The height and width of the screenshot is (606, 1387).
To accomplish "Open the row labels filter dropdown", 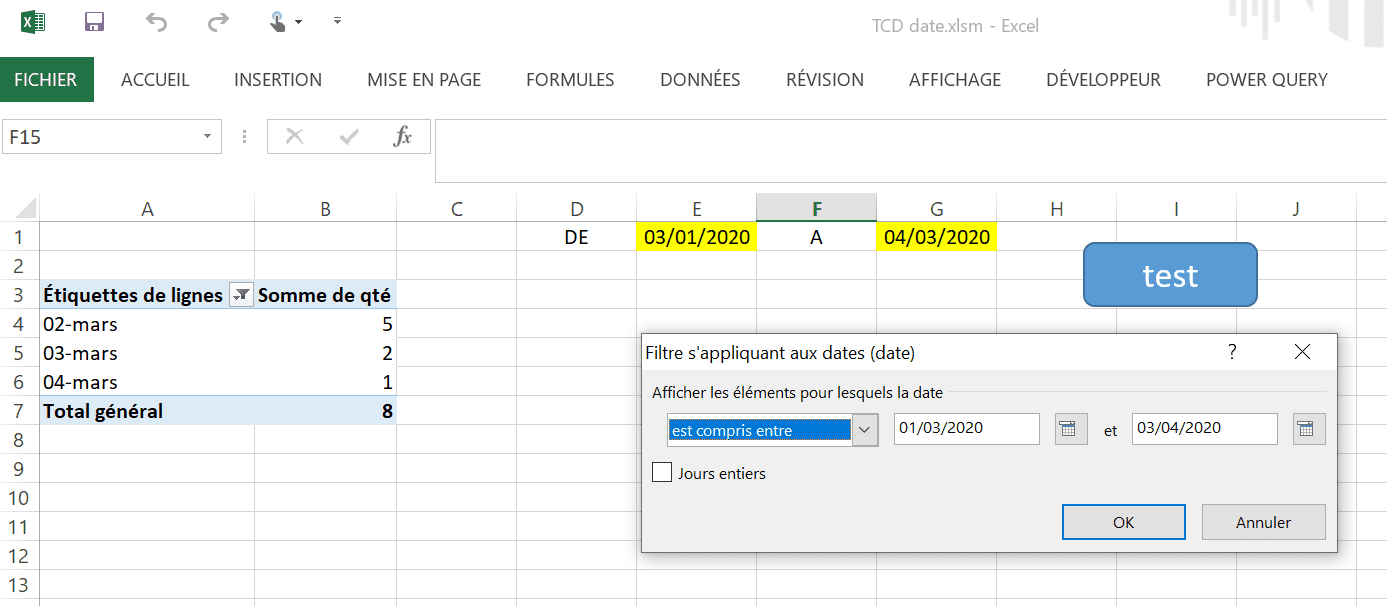I will click(241, 295).
